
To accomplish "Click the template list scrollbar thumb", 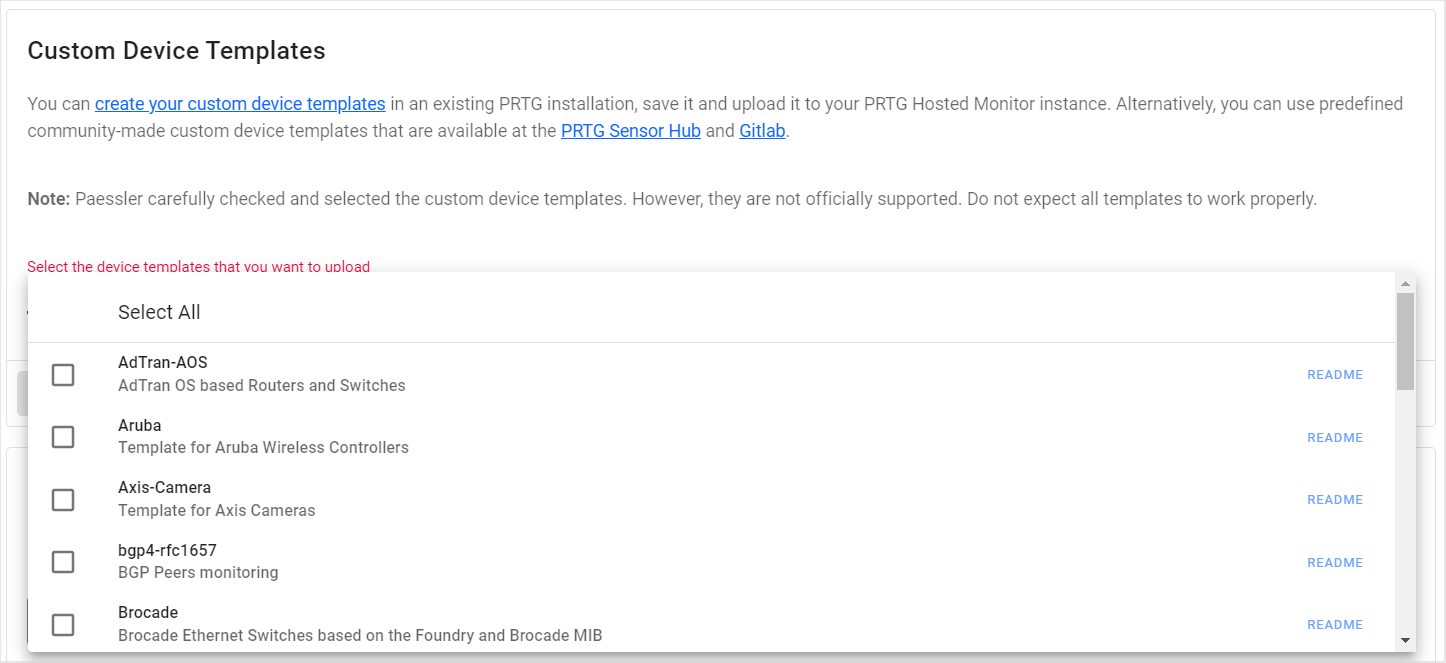I will pyautogui.click(x=1405, y=340).
